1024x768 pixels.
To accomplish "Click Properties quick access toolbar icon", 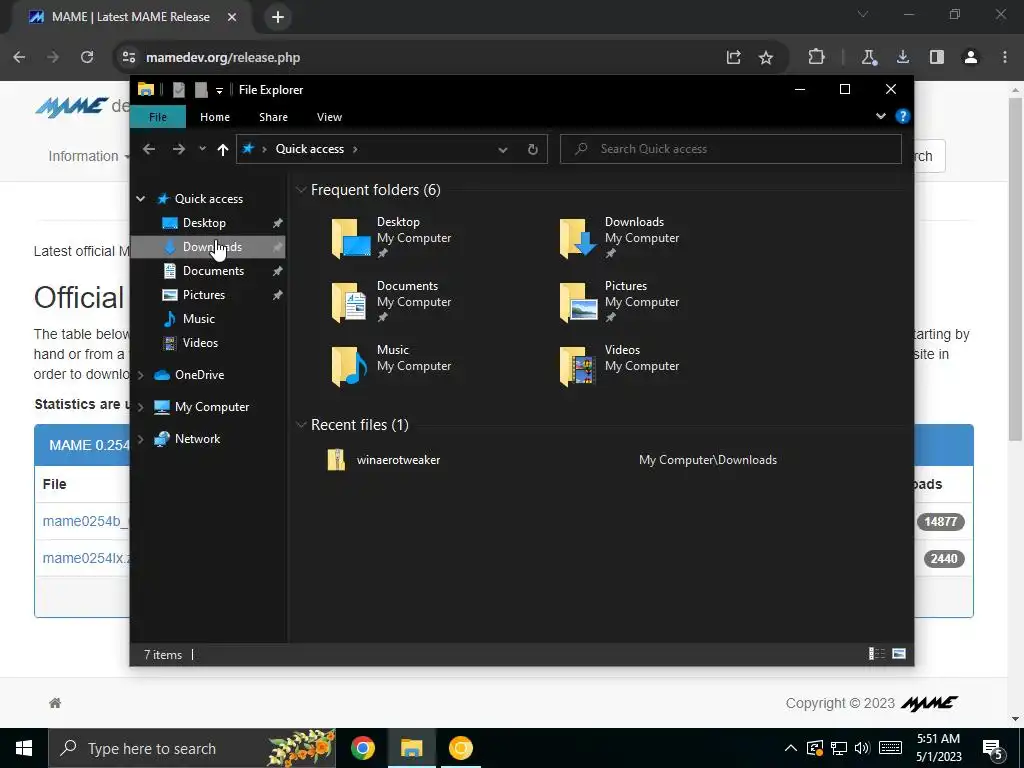I will [x=178, y=90].
